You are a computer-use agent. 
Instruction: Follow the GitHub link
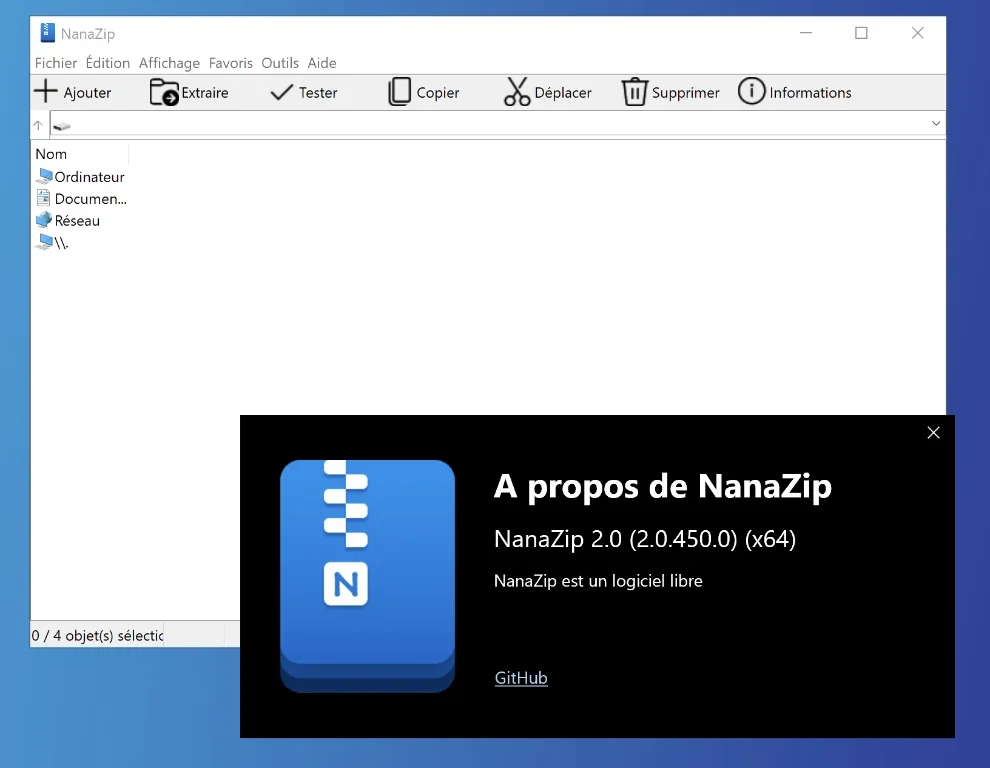(x=521, y=678)
